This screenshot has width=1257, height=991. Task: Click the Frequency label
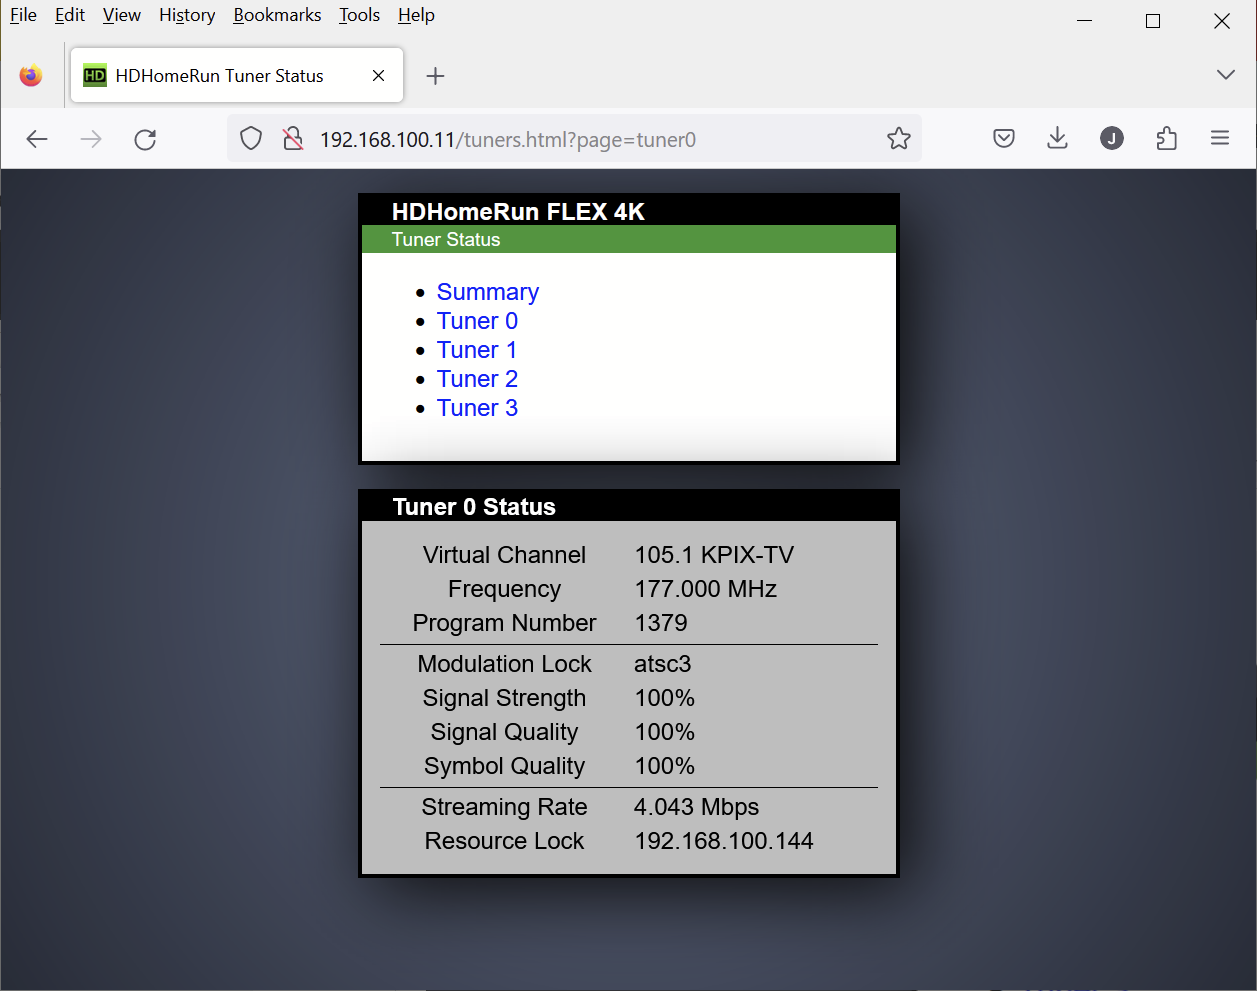point(504,589)
